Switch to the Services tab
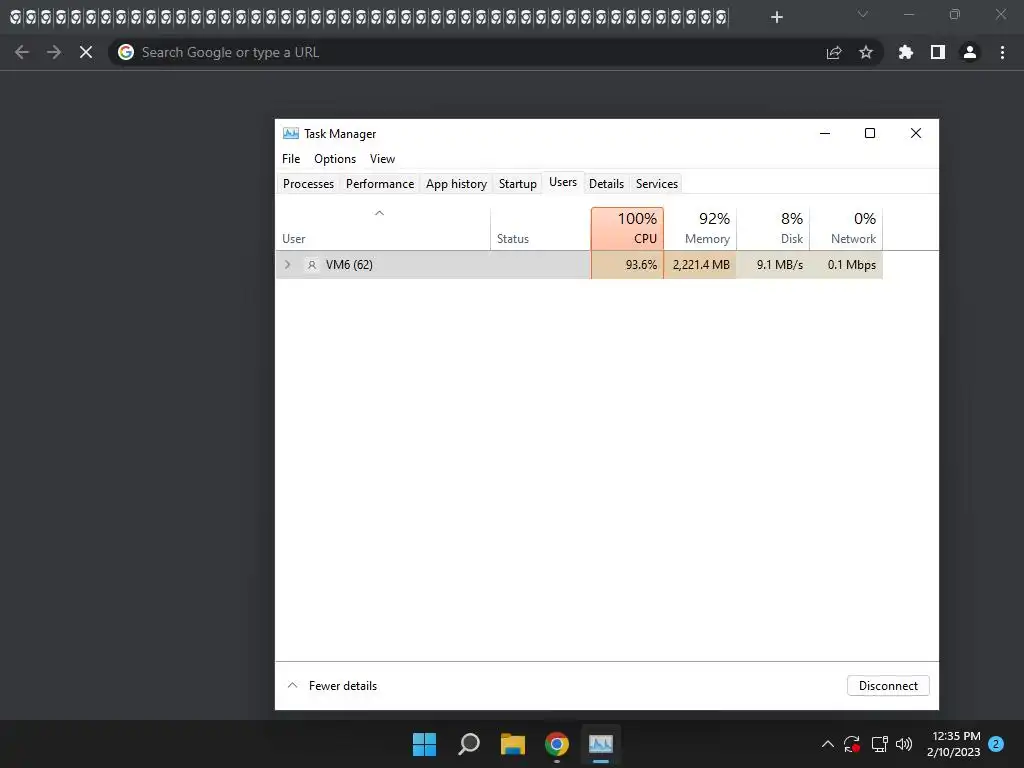Screen dimensions: 1024x768 657,184
